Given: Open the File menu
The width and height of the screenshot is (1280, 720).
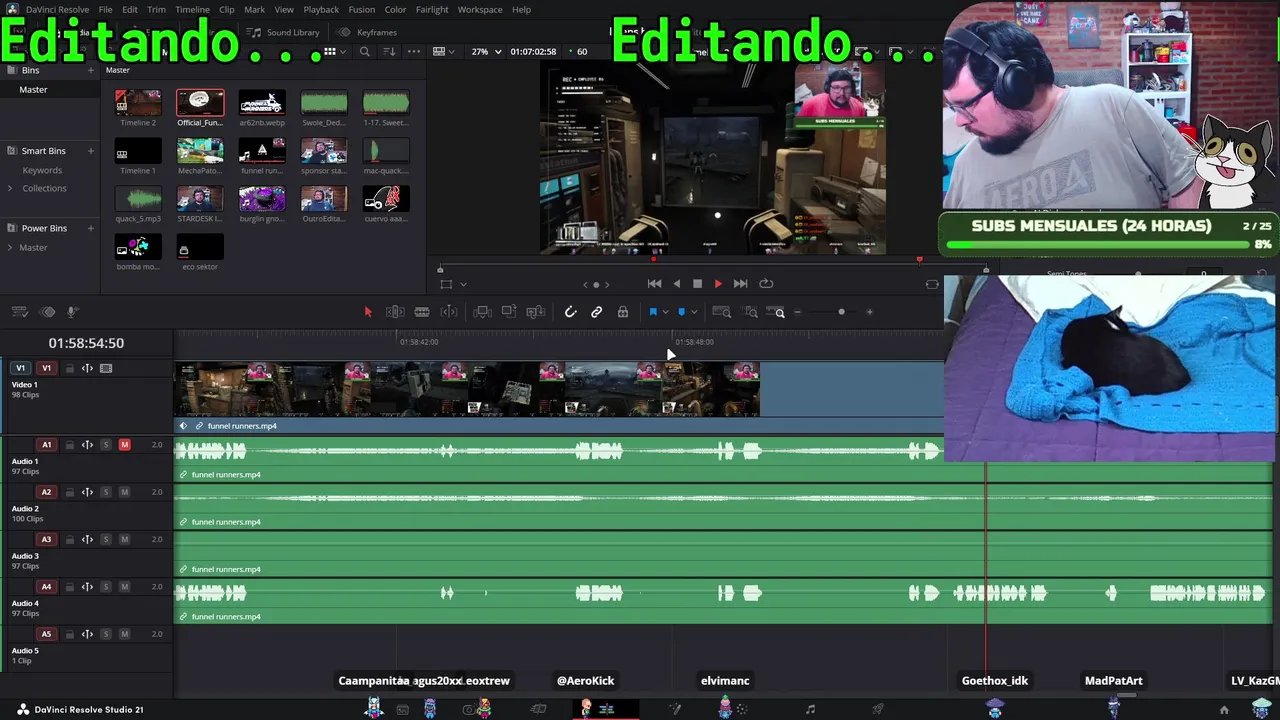Looking at the screenshot, I should pyautogui.click(x=105, y=9).
